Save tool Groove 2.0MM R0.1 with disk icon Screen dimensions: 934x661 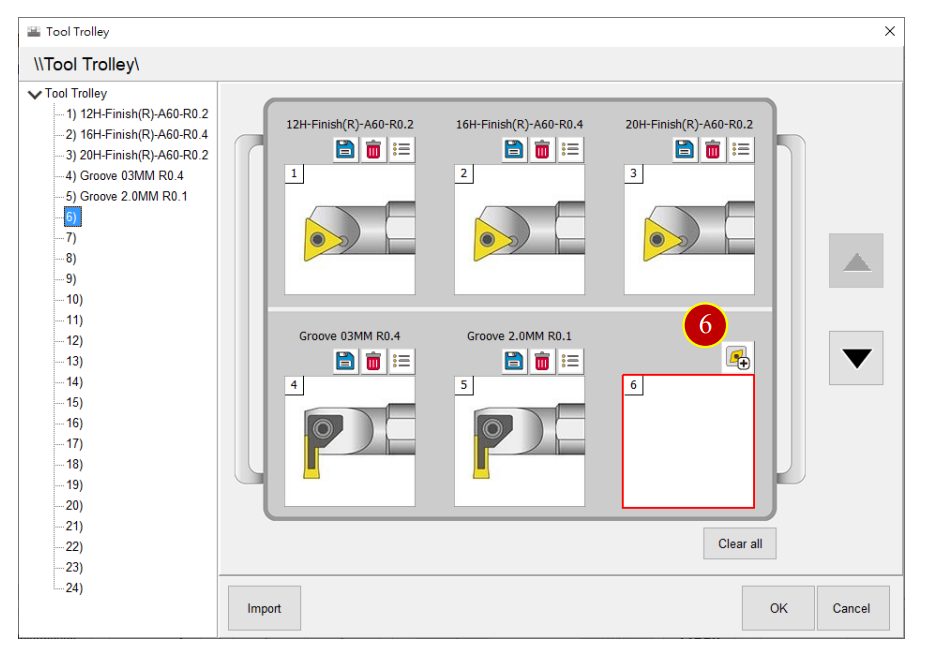(514, 361)
